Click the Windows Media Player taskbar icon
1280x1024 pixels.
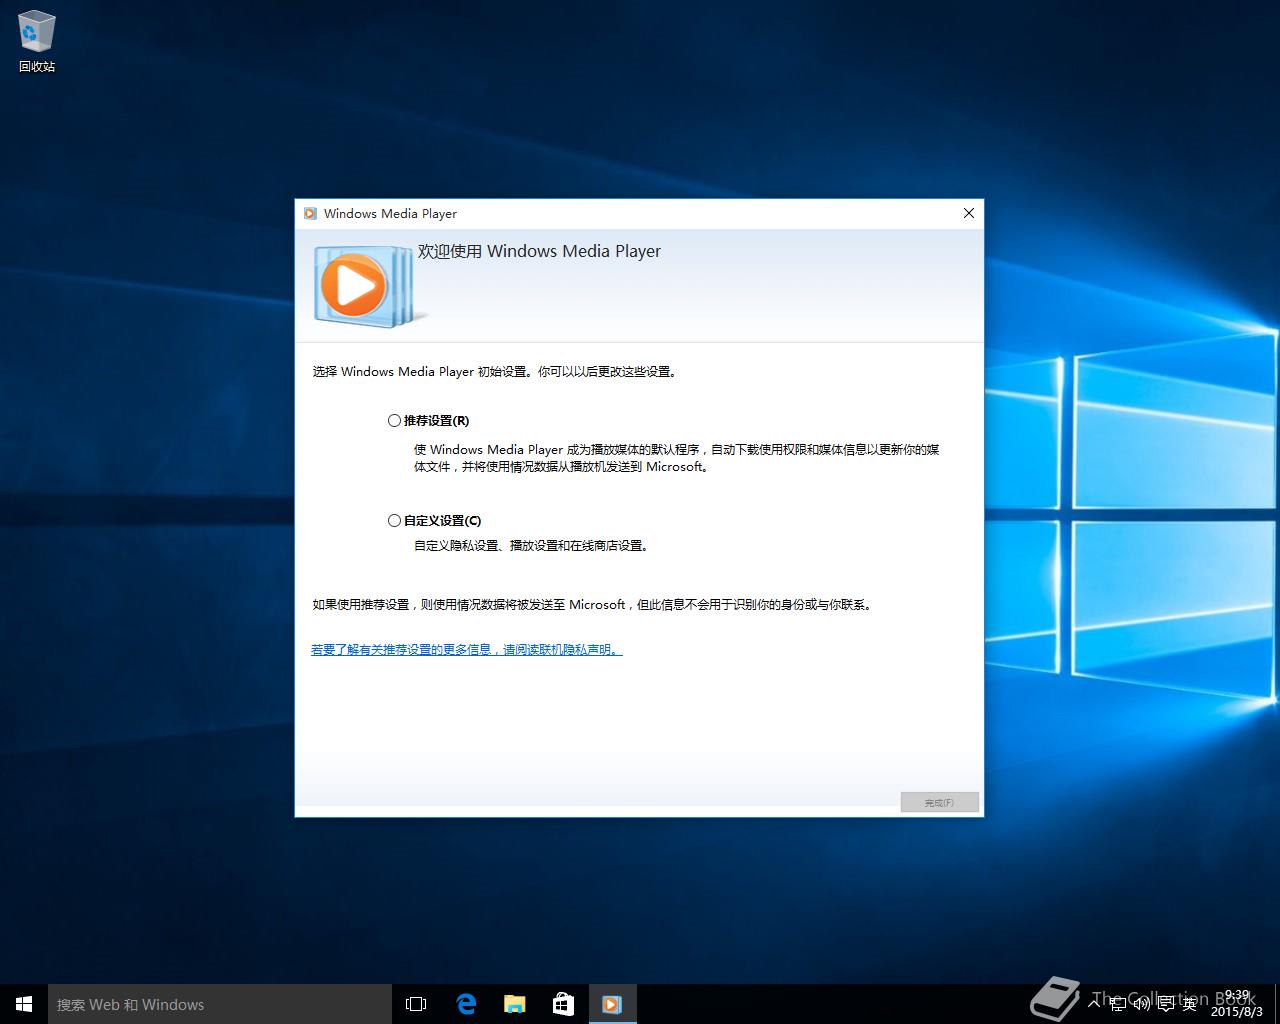click(x=612, y=1004)
